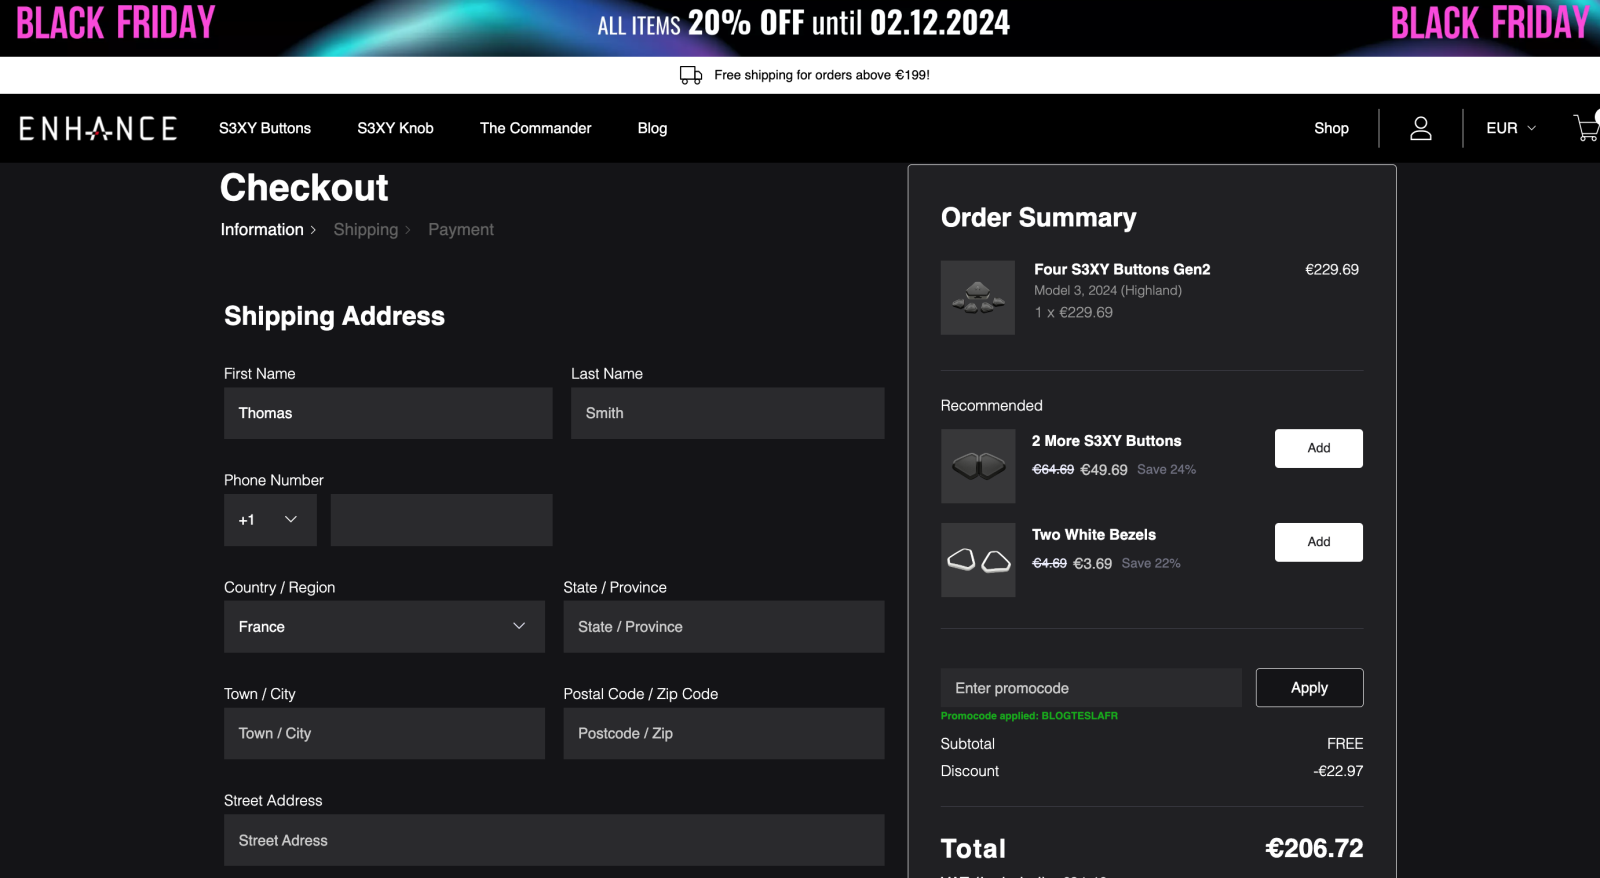The image size is (1600, 878).
Task: Click the Two White Bezels product title
Action: [1093, 535]
